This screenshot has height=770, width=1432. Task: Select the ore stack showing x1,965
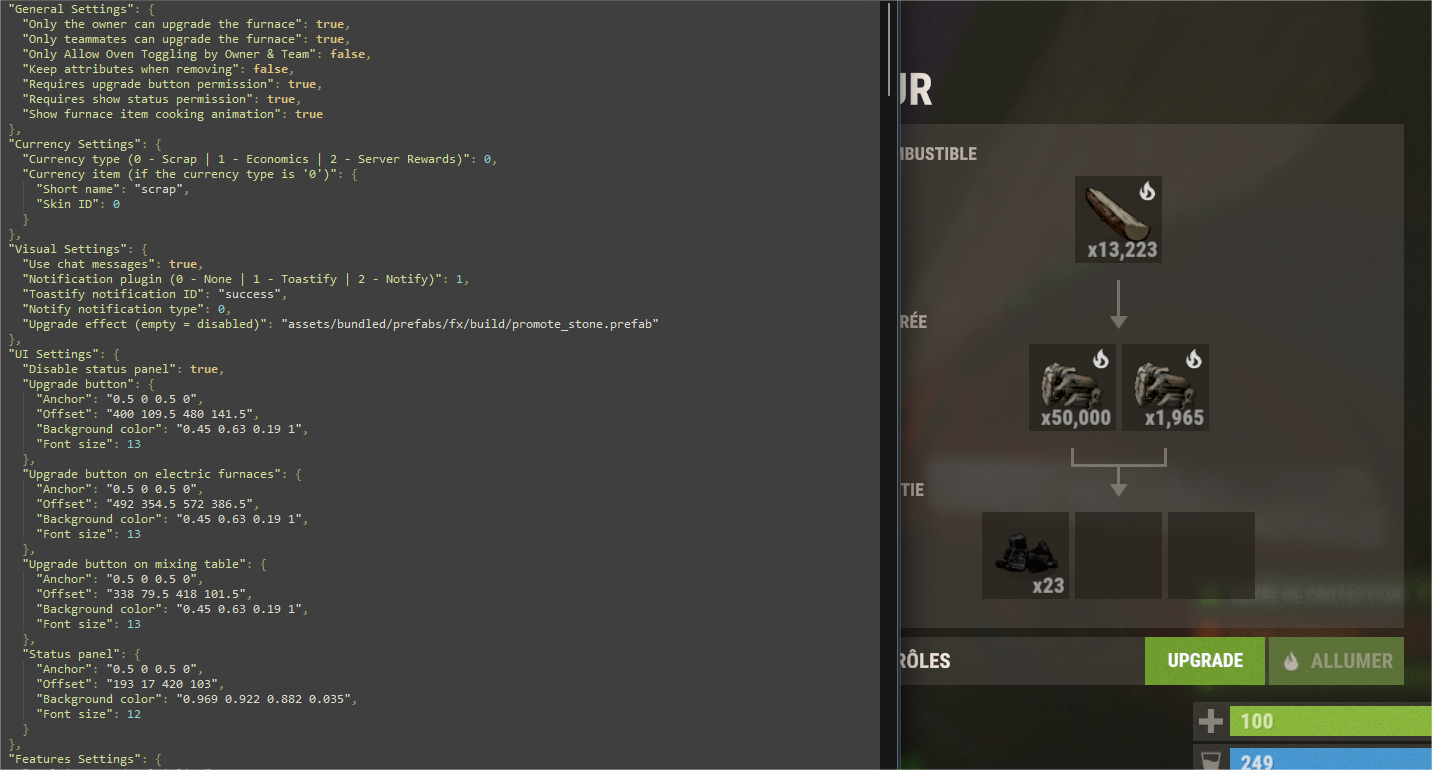click(1165, 387)
